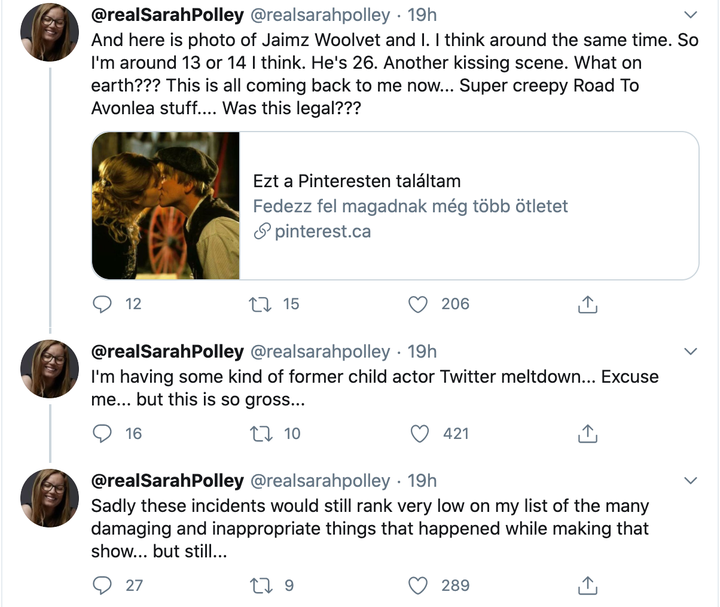Reply to the tweet with 27 replies
The image size is (720, 607).
tap(102, 585)
